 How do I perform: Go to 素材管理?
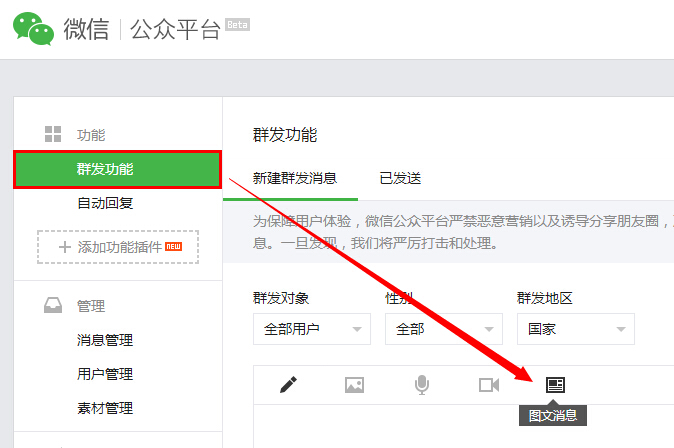[x=105, y=408]
